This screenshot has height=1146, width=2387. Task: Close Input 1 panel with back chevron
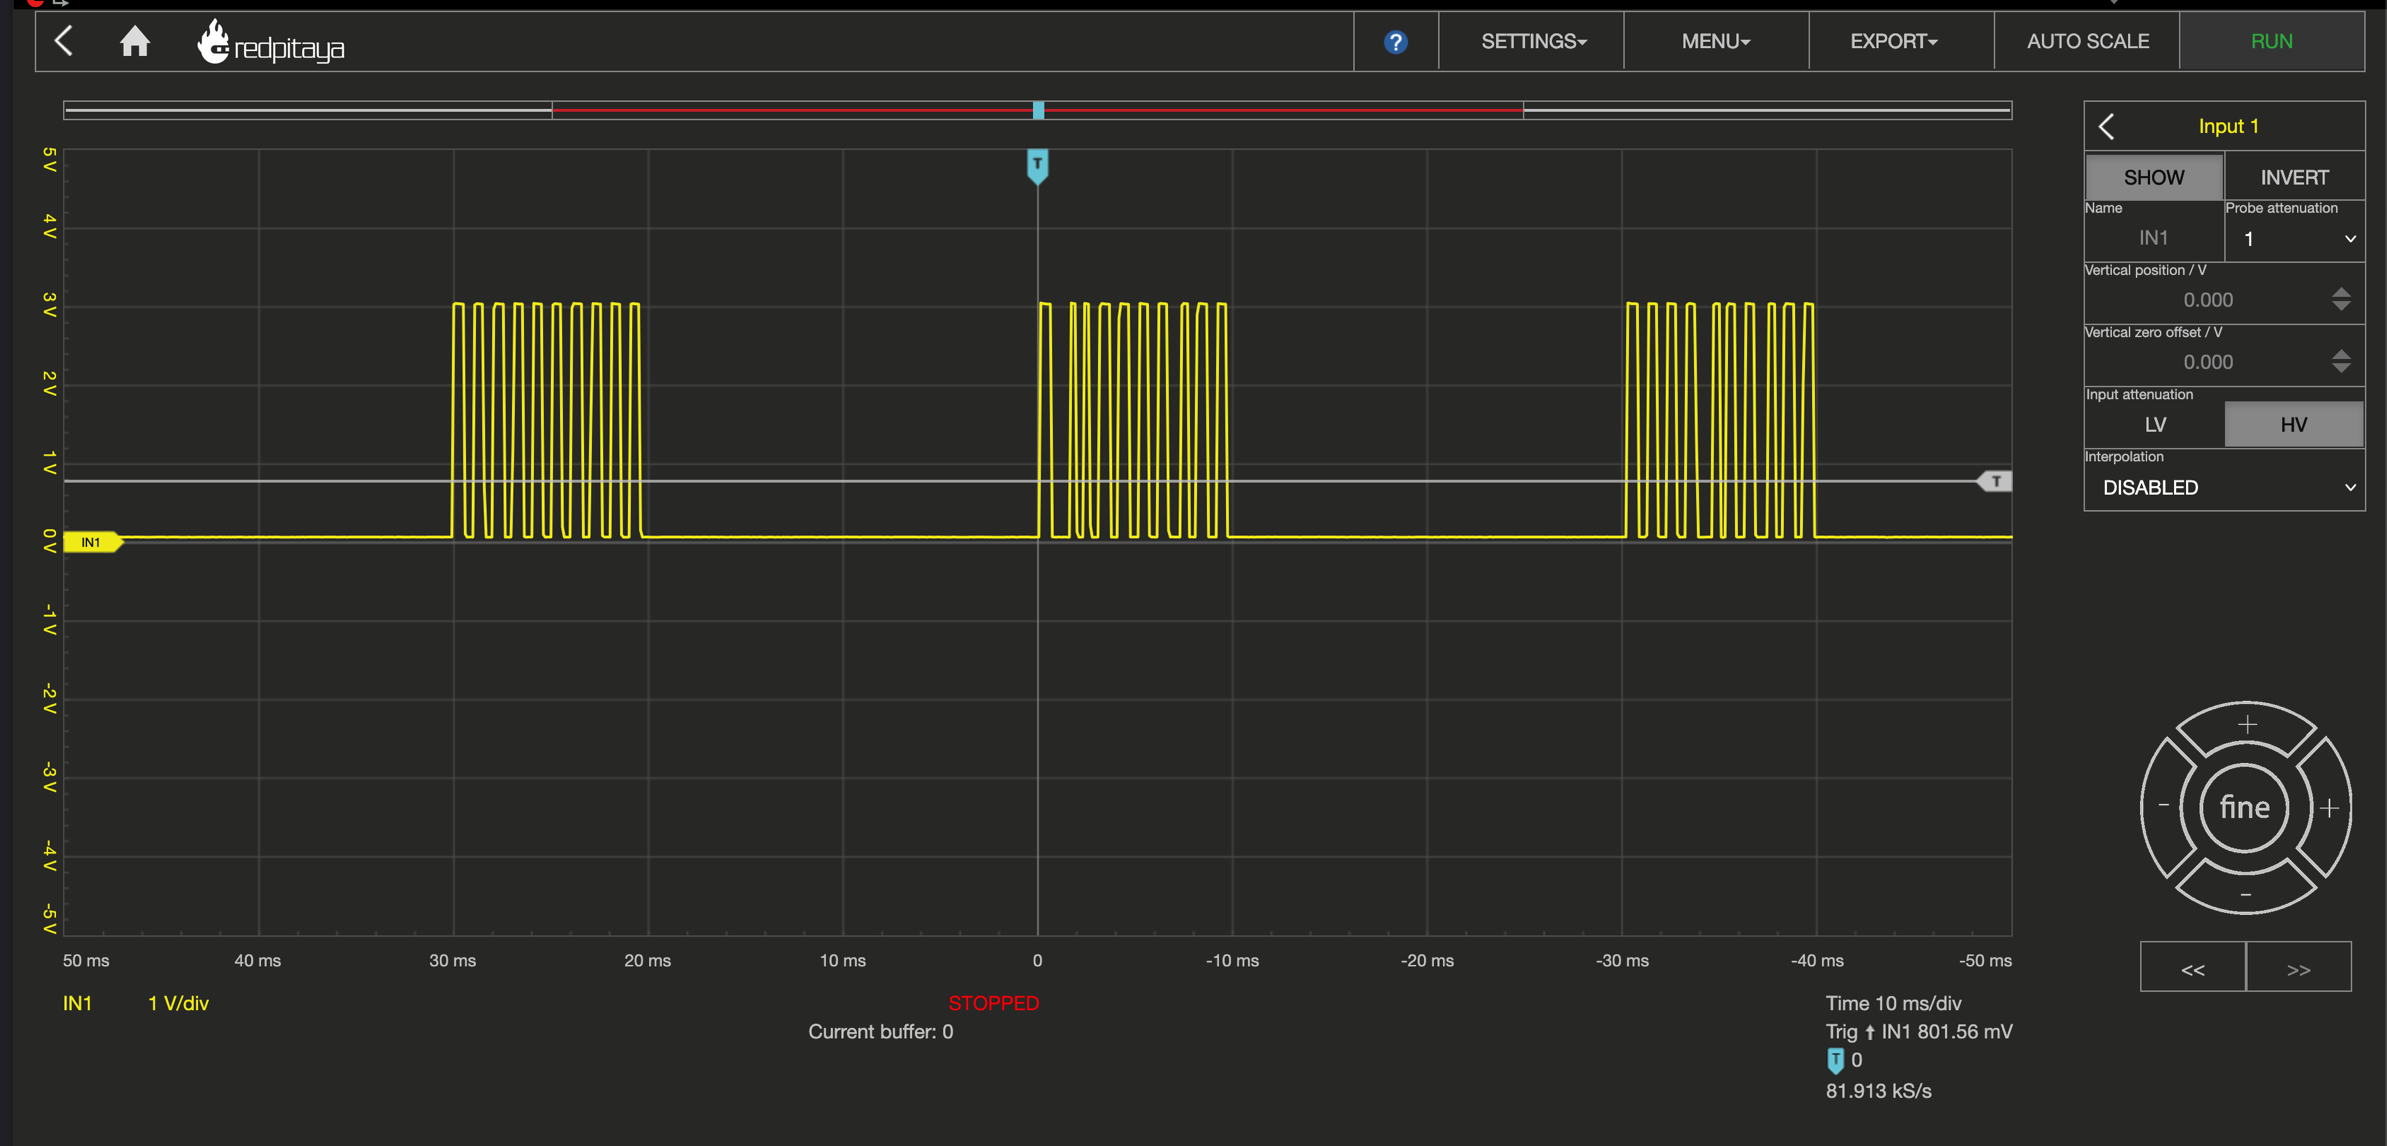pyautogui.click(x=2107, y=126)
